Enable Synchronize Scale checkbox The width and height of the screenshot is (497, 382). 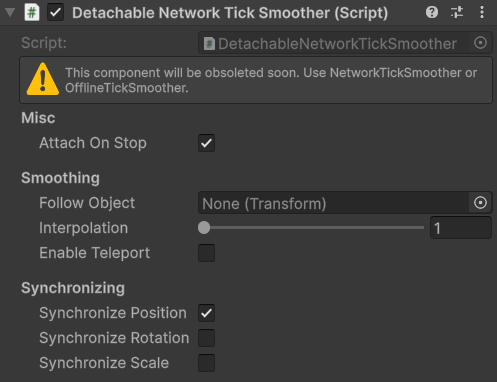tap(206, 363)
